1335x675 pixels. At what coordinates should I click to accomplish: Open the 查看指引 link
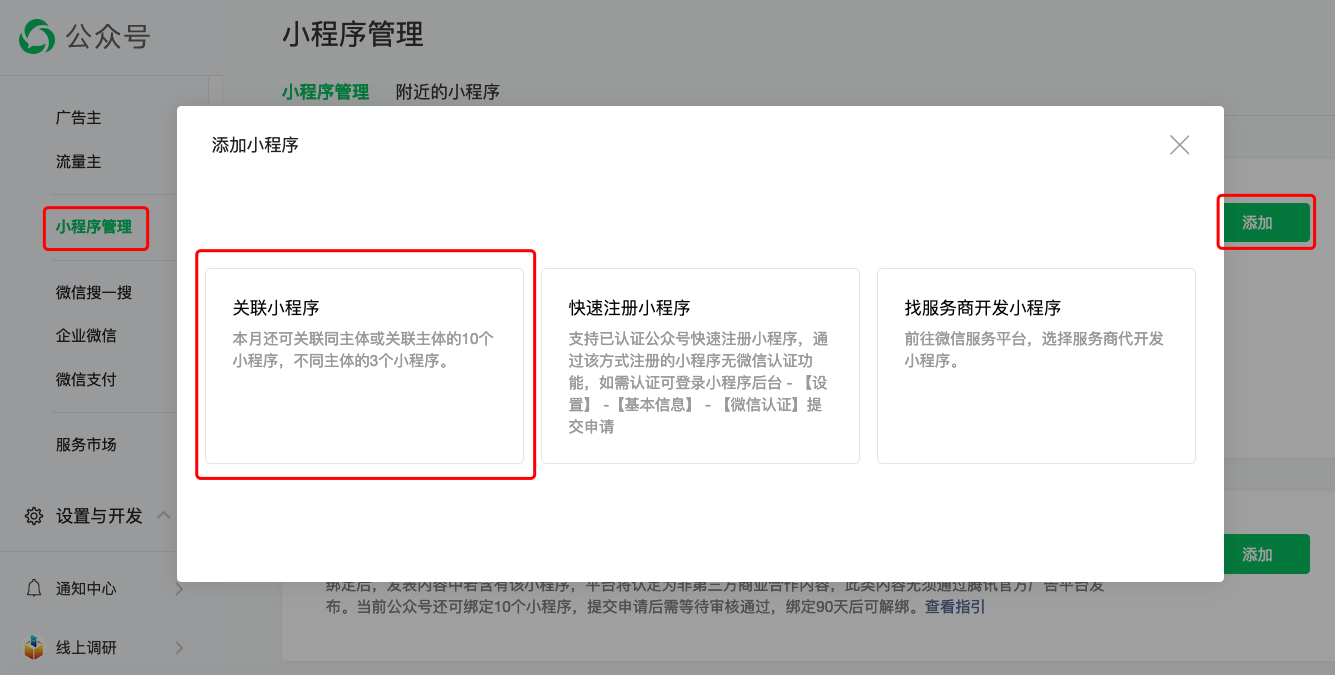955,607
